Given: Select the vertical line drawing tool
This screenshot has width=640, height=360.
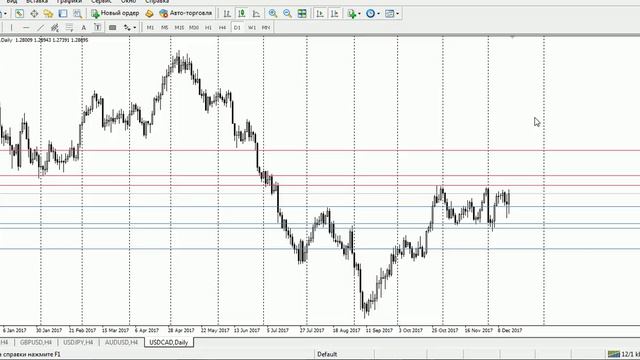Looking at the screenshot, I should click(x=11, y=27).
